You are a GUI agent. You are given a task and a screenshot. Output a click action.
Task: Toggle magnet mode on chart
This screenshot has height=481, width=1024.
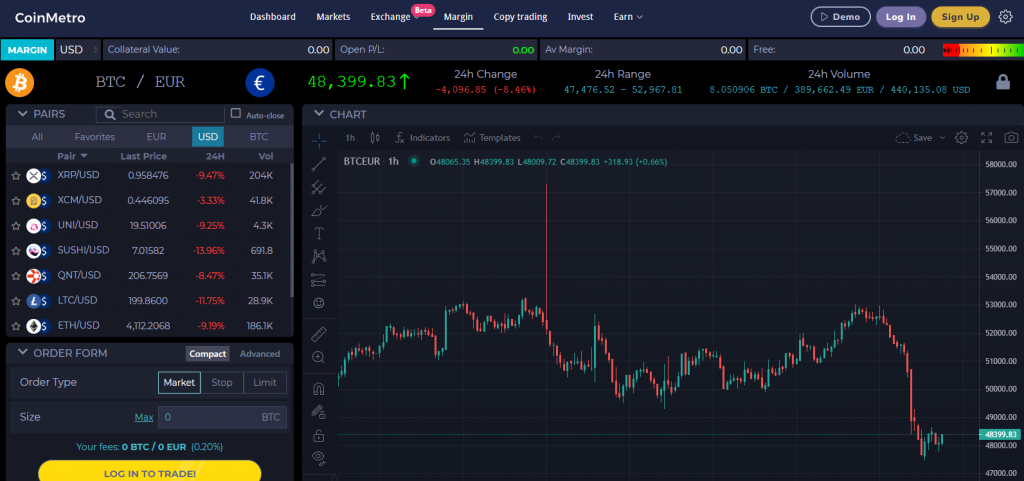coord(319,390)
